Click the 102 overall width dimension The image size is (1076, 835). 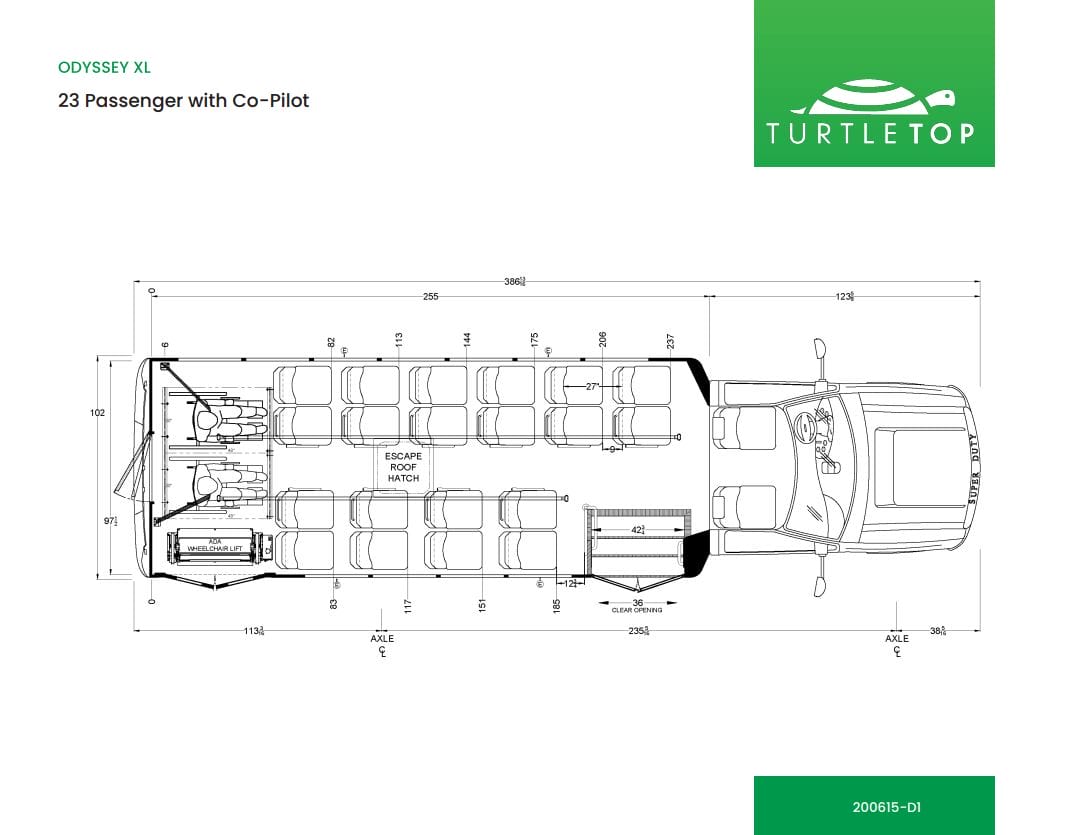[x=98, y=412]
